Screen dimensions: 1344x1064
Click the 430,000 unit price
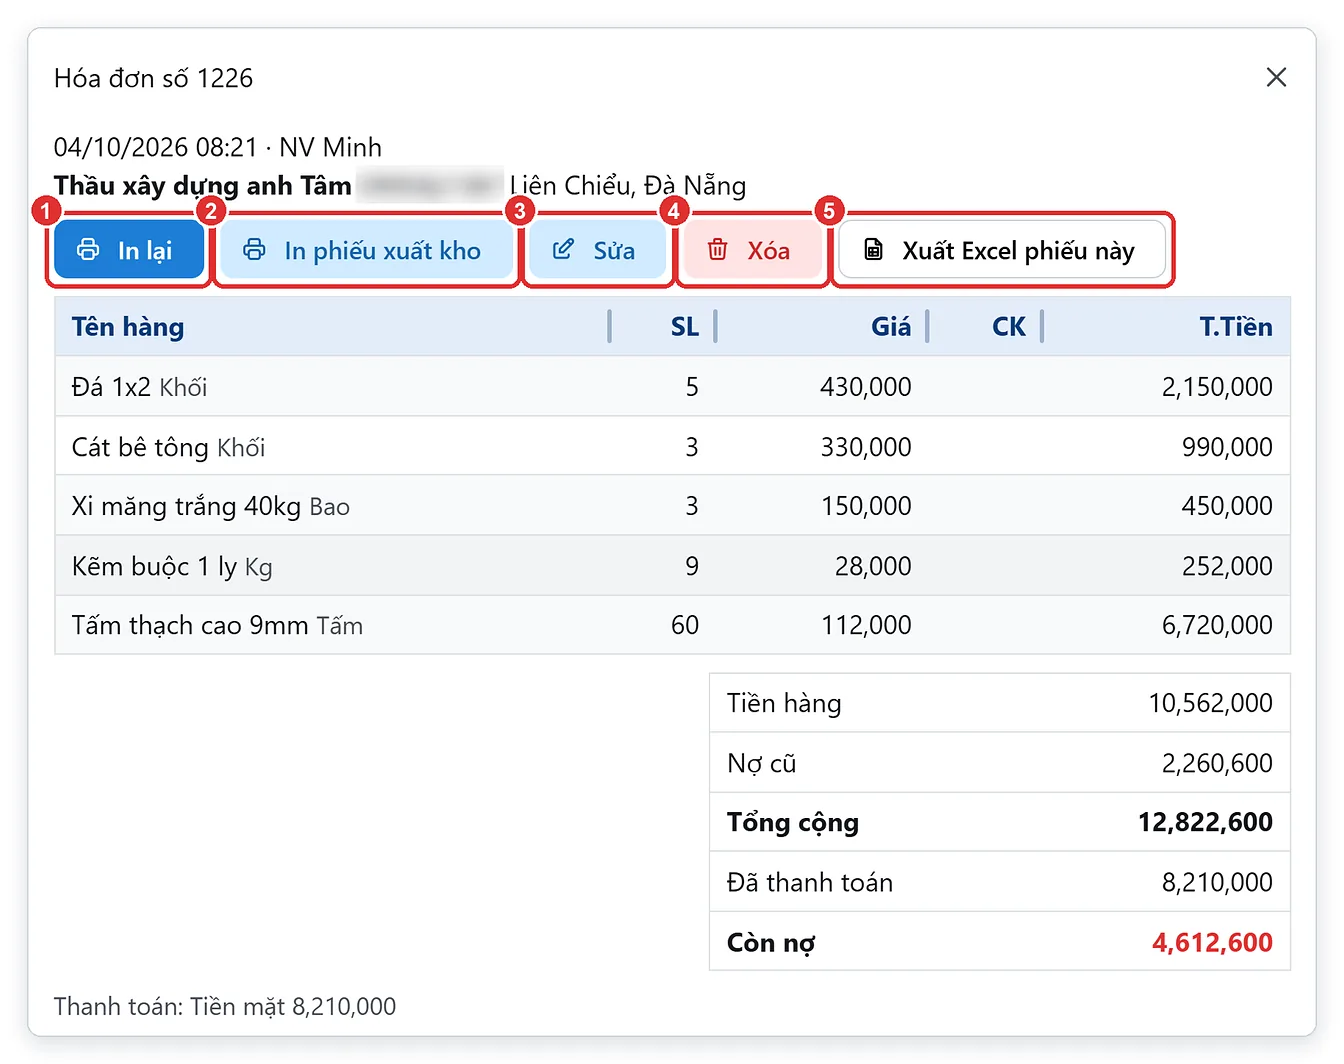(866, 387)
